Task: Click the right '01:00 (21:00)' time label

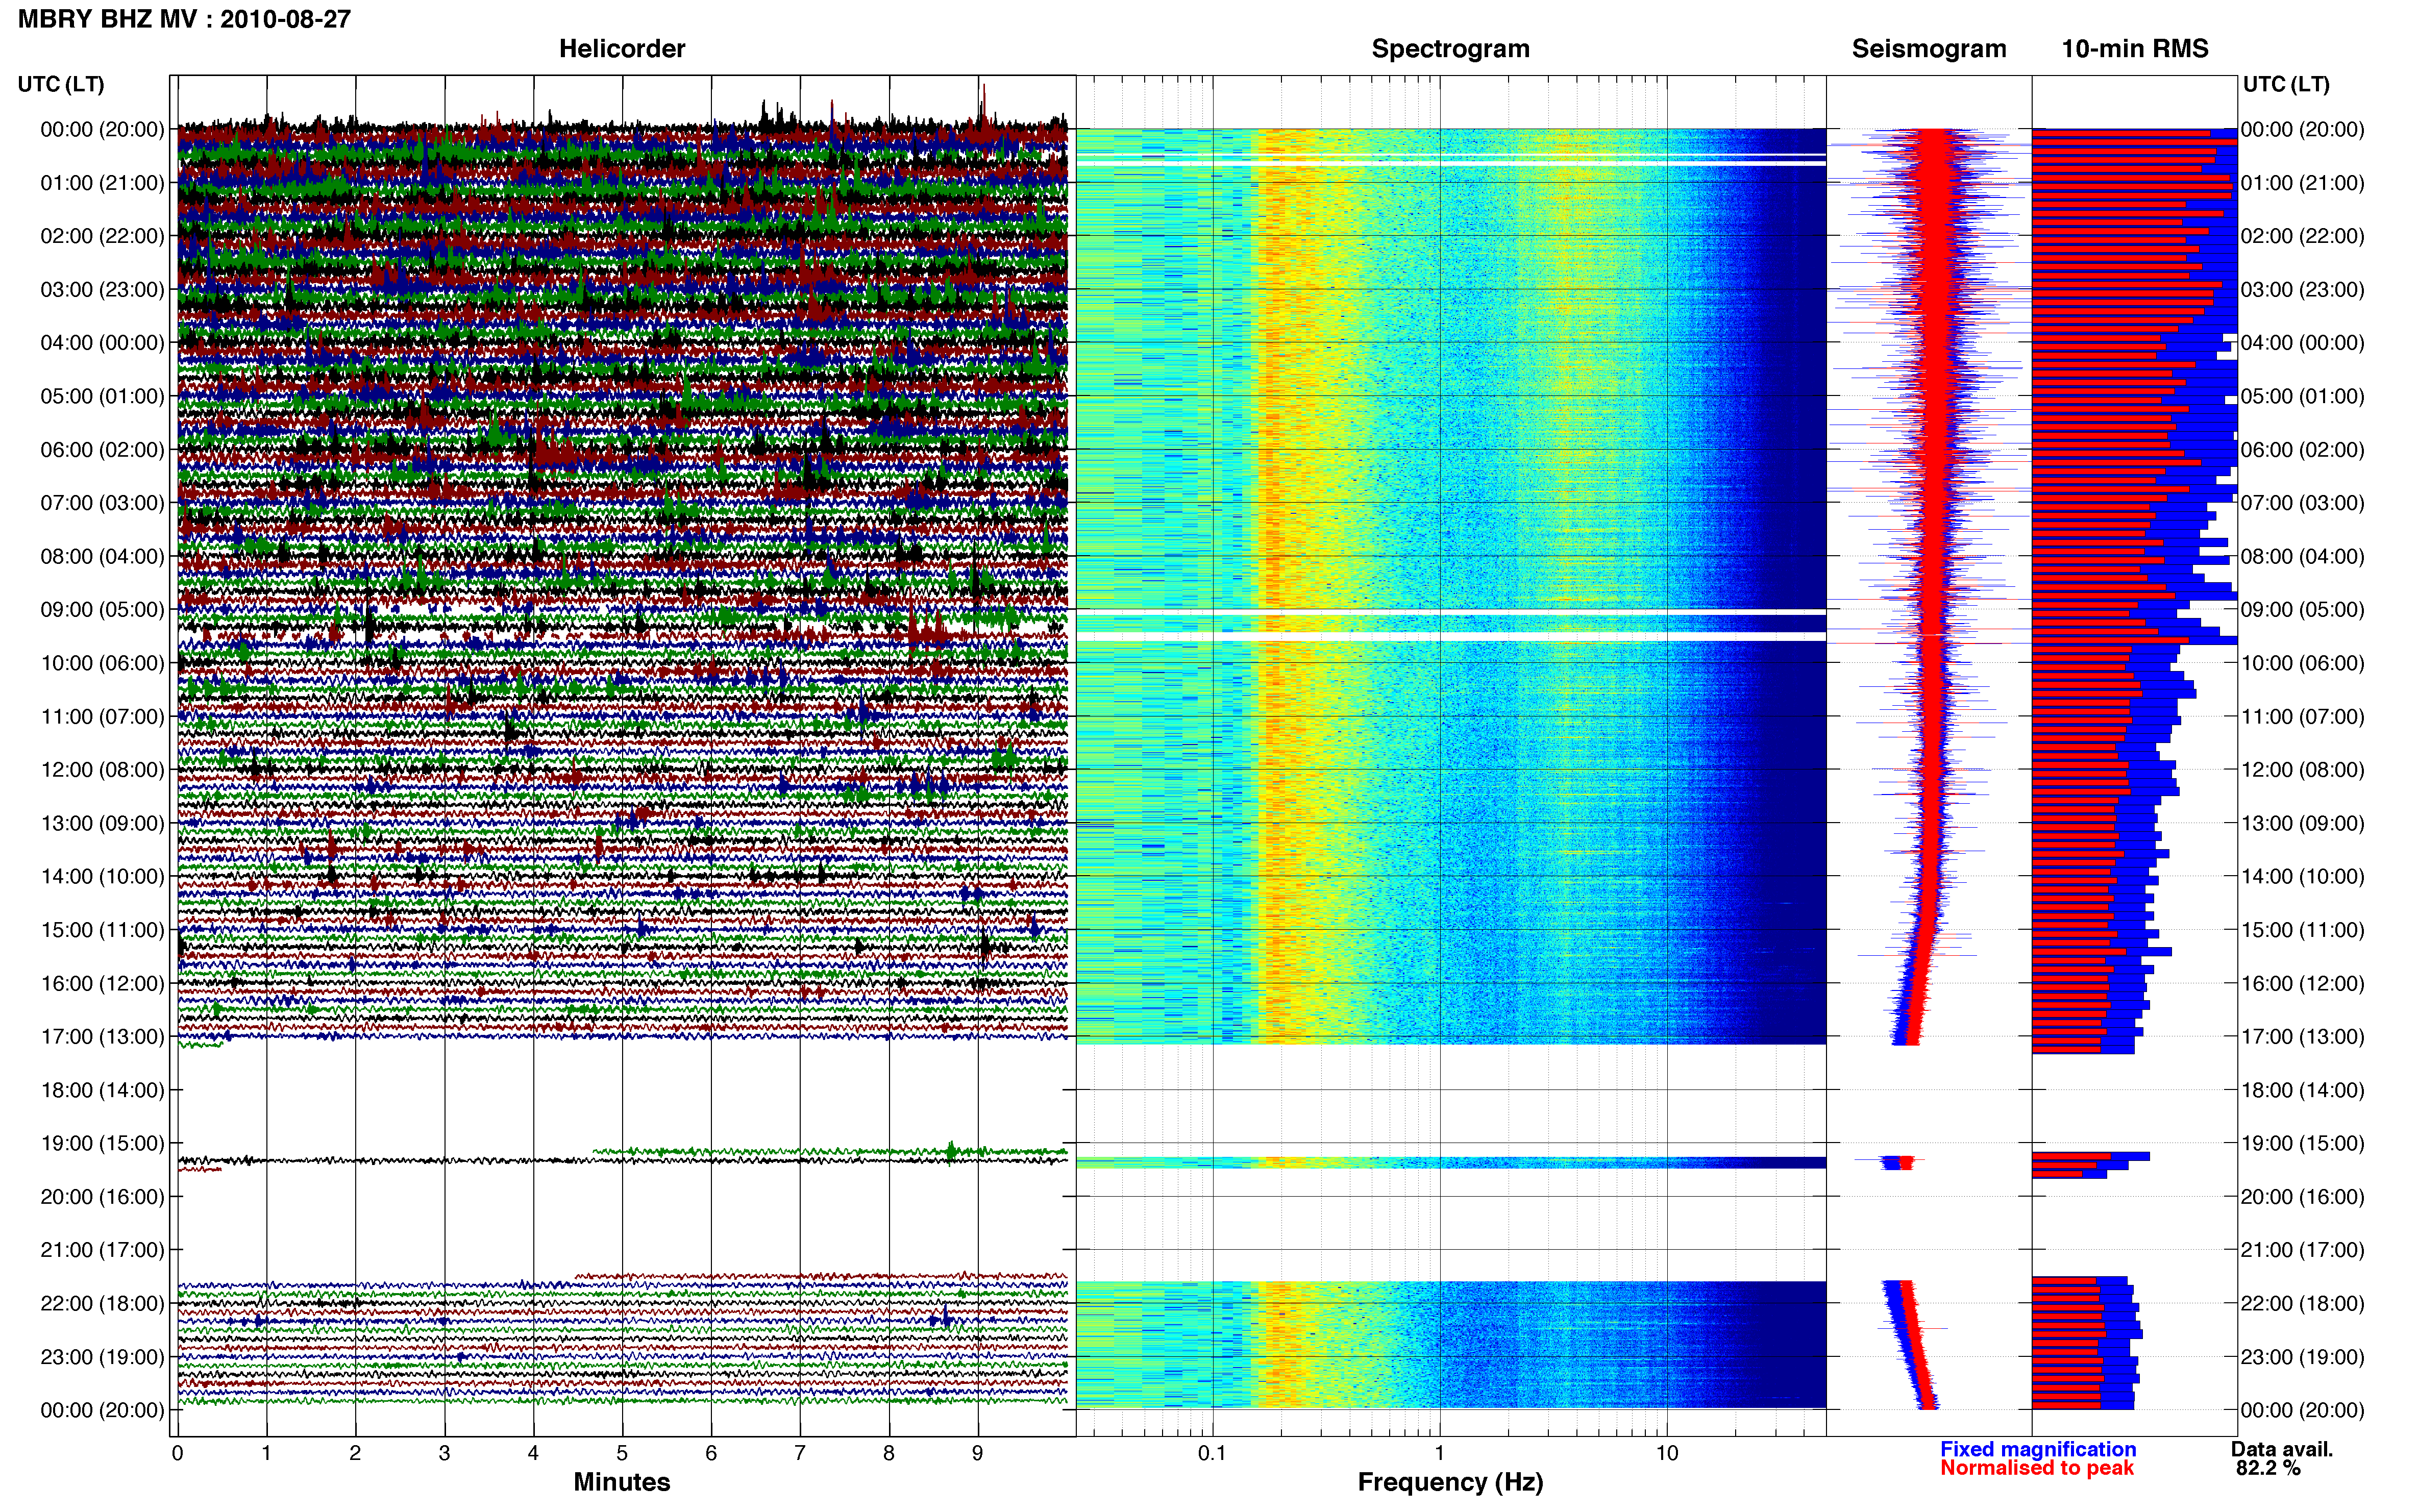Action: tap(2303, 183)
